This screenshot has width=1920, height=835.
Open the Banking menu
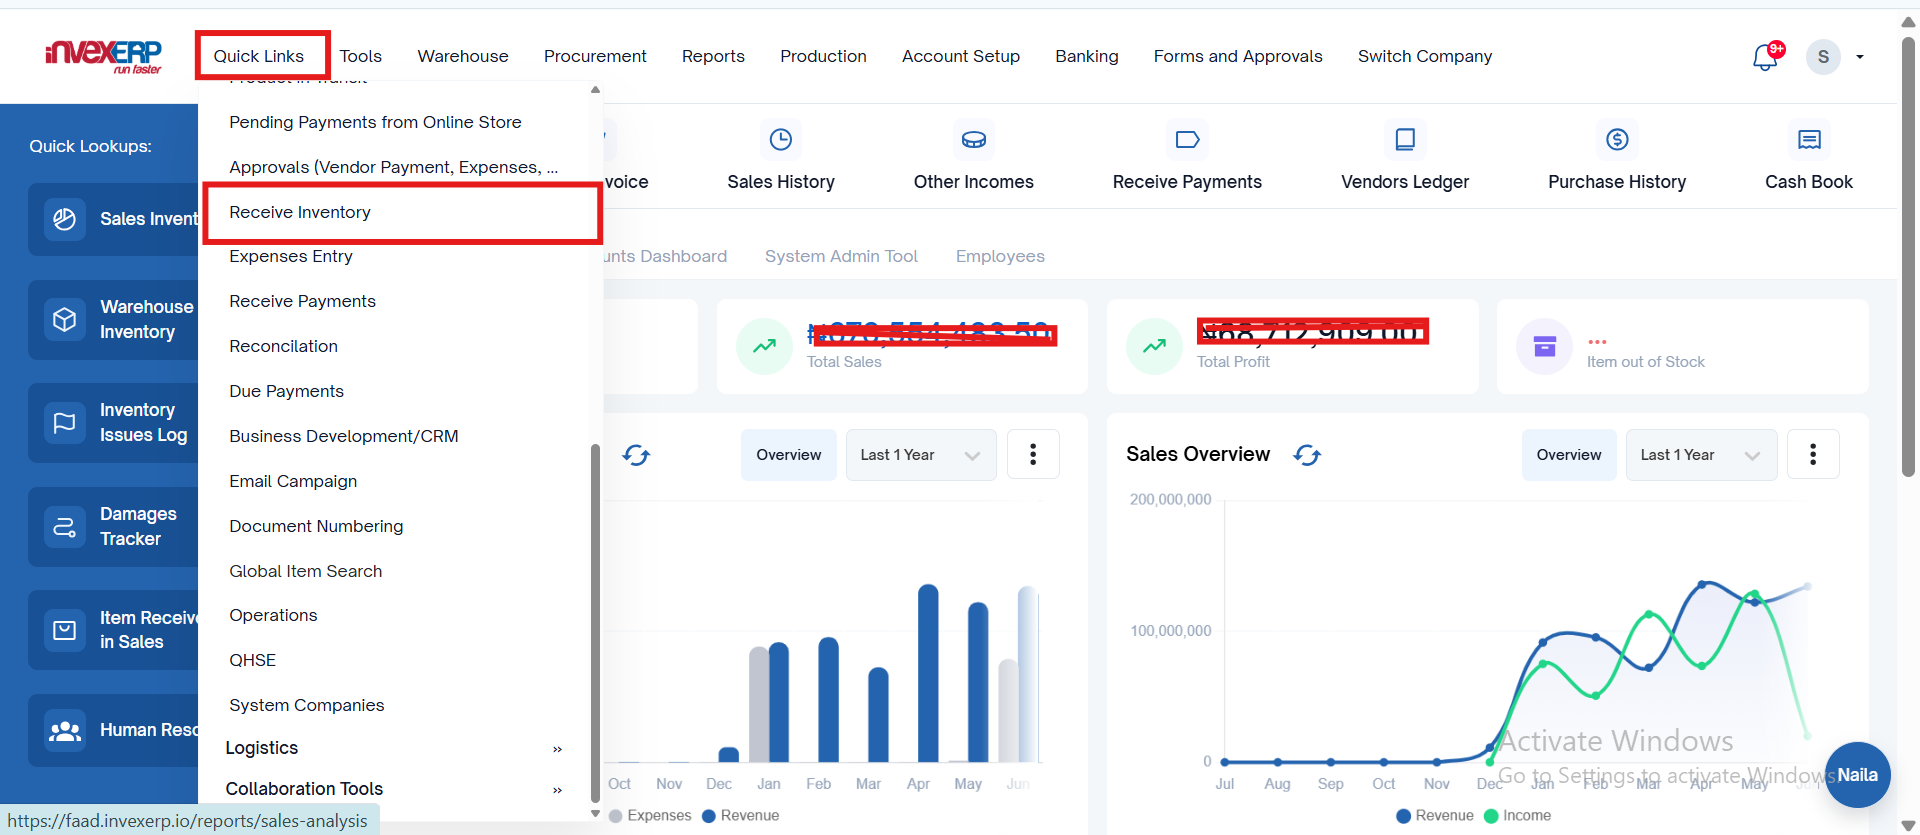pyautogui.click(x=1087, y=56)
